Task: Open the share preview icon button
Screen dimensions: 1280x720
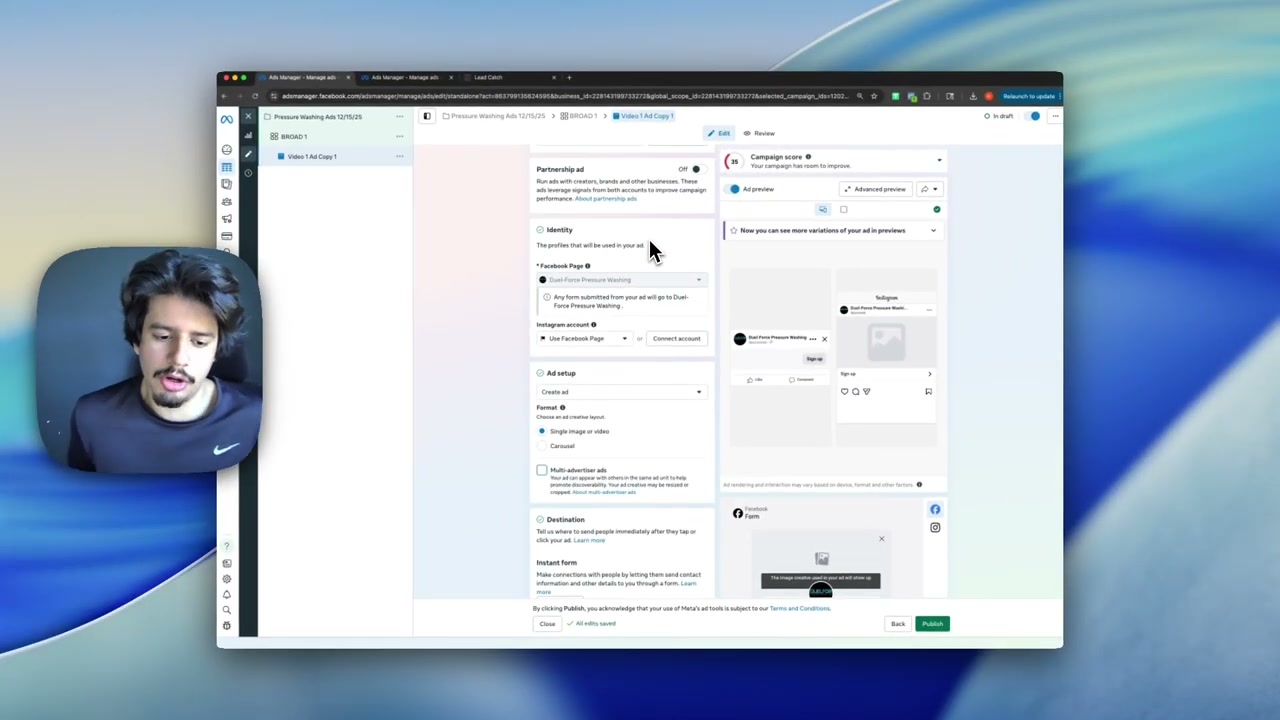Action: (929, 189)
